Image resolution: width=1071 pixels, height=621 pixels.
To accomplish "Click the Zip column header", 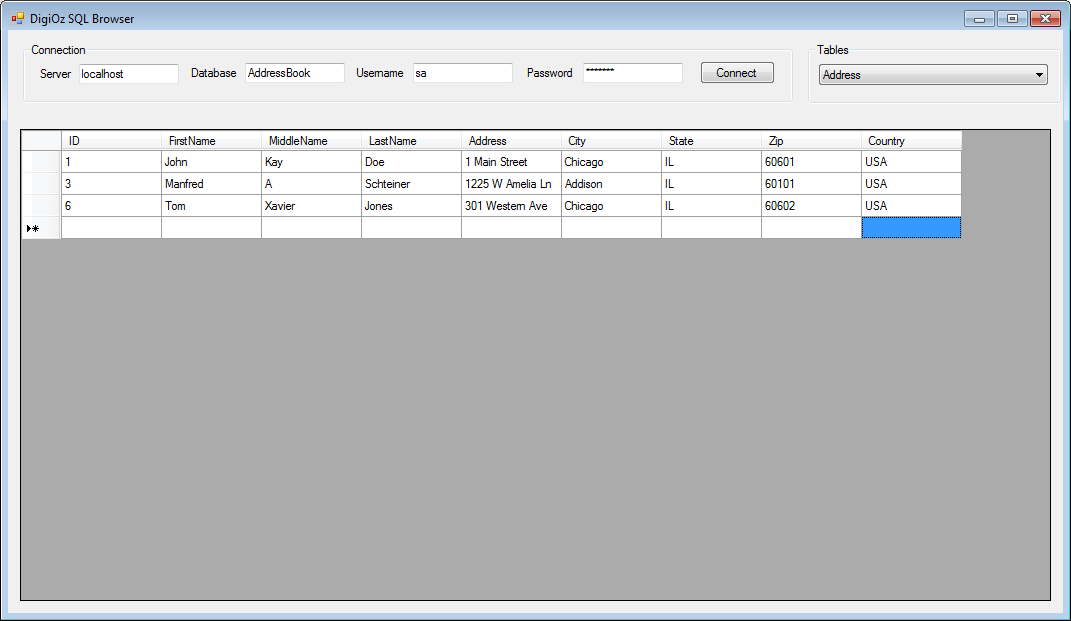I will pyautogui.click(x=811, y=141).
